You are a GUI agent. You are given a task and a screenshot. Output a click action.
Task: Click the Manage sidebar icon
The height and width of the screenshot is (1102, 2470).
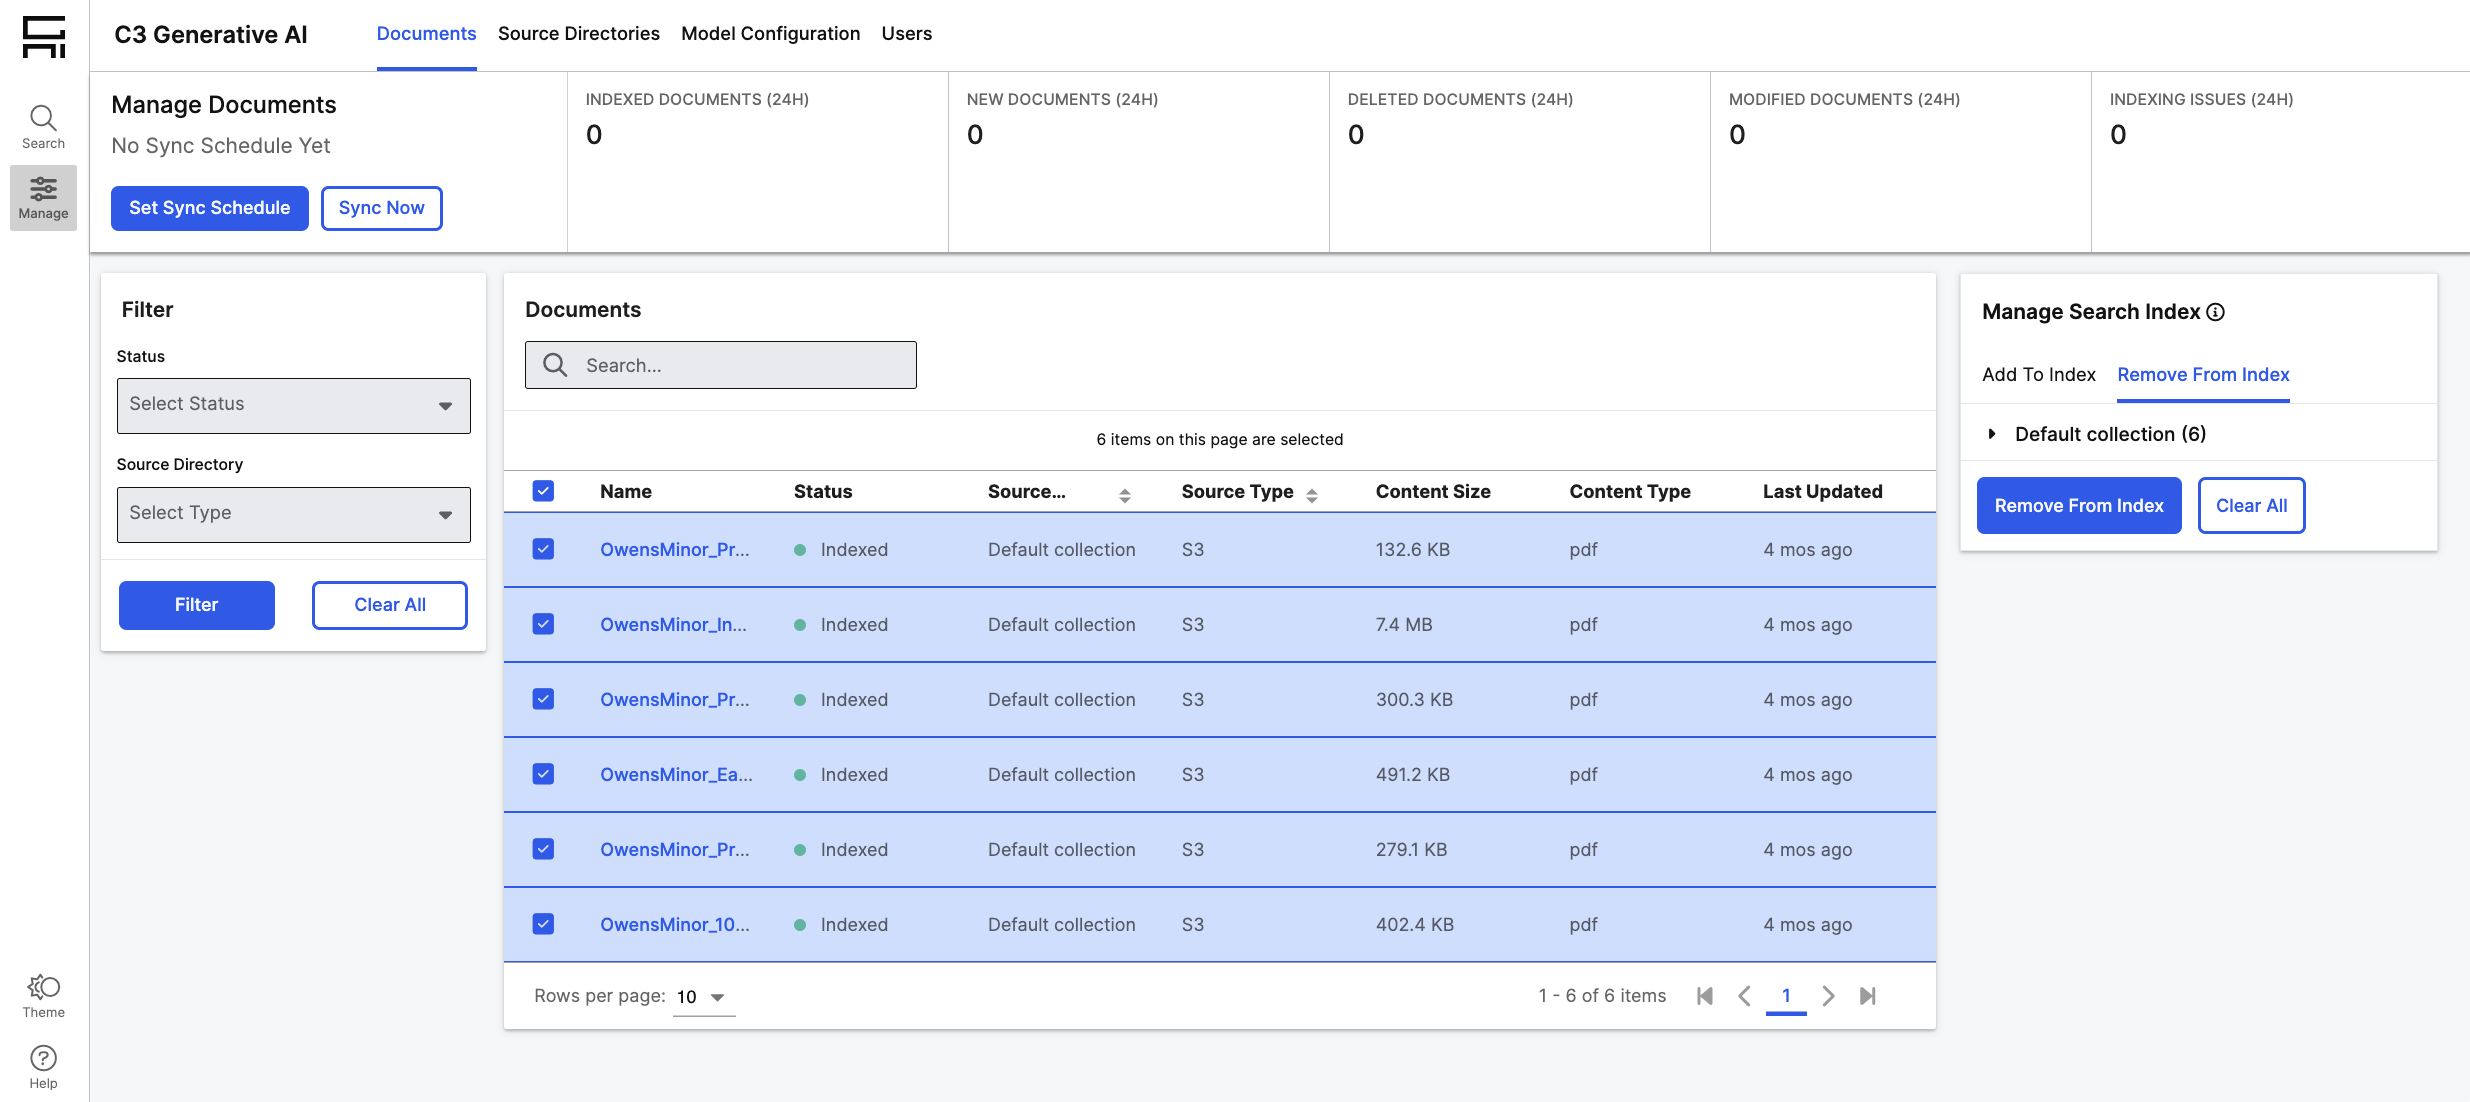click(43, 197)
